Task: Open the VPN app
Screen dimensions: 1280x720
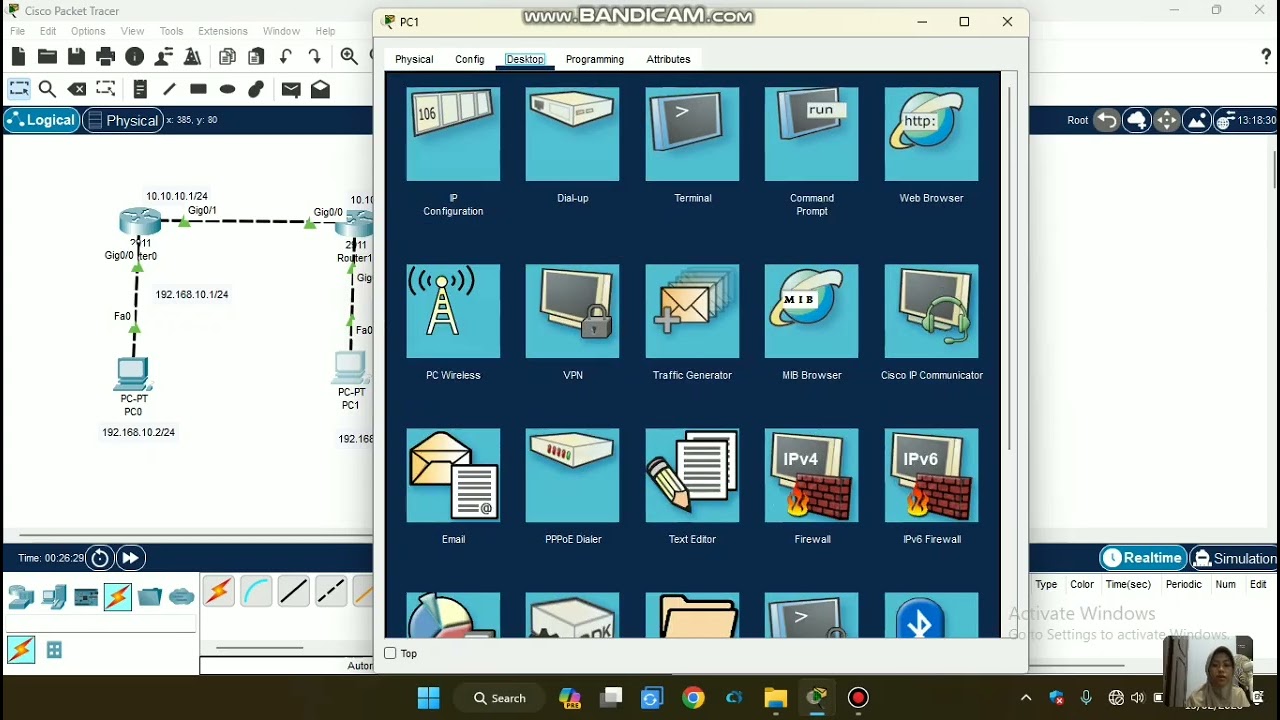Action: [x=572, y=311]
